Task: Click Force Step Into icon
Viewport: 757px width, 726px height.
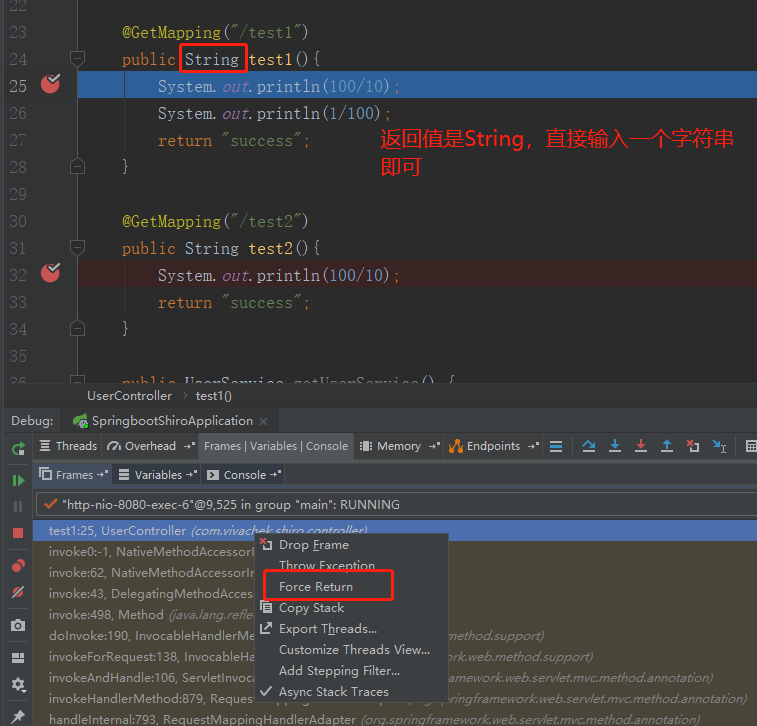Action: coord(641,446)
